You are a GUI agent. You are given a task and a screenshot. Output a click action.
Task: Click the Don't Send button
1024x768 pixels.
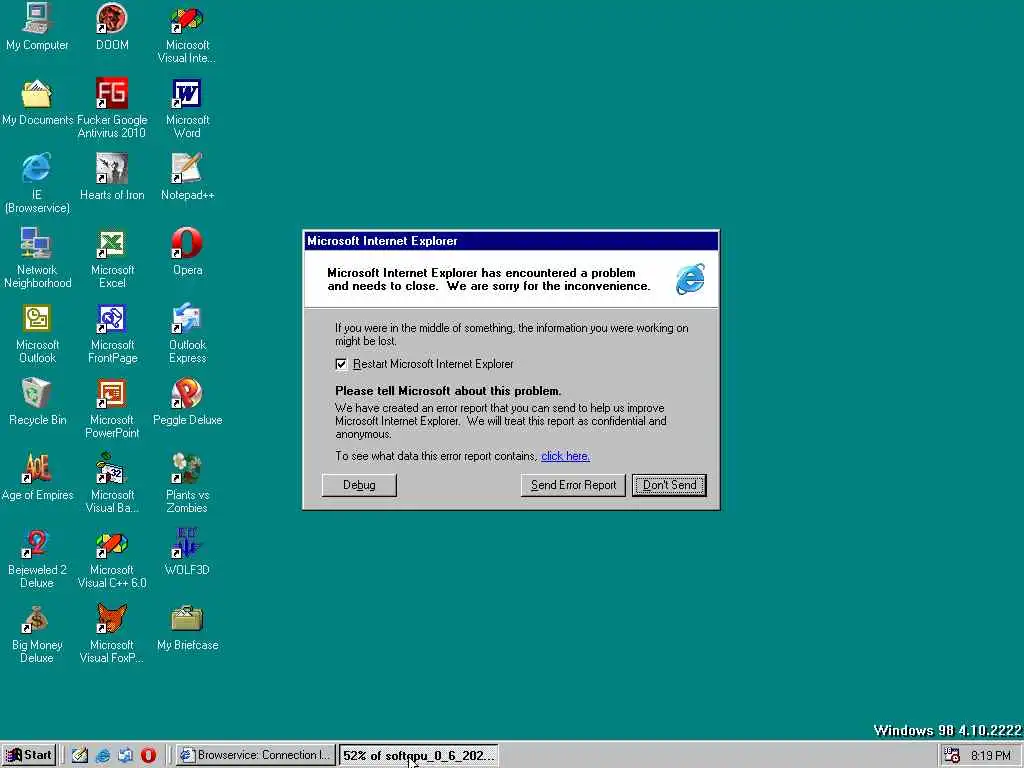669,485
